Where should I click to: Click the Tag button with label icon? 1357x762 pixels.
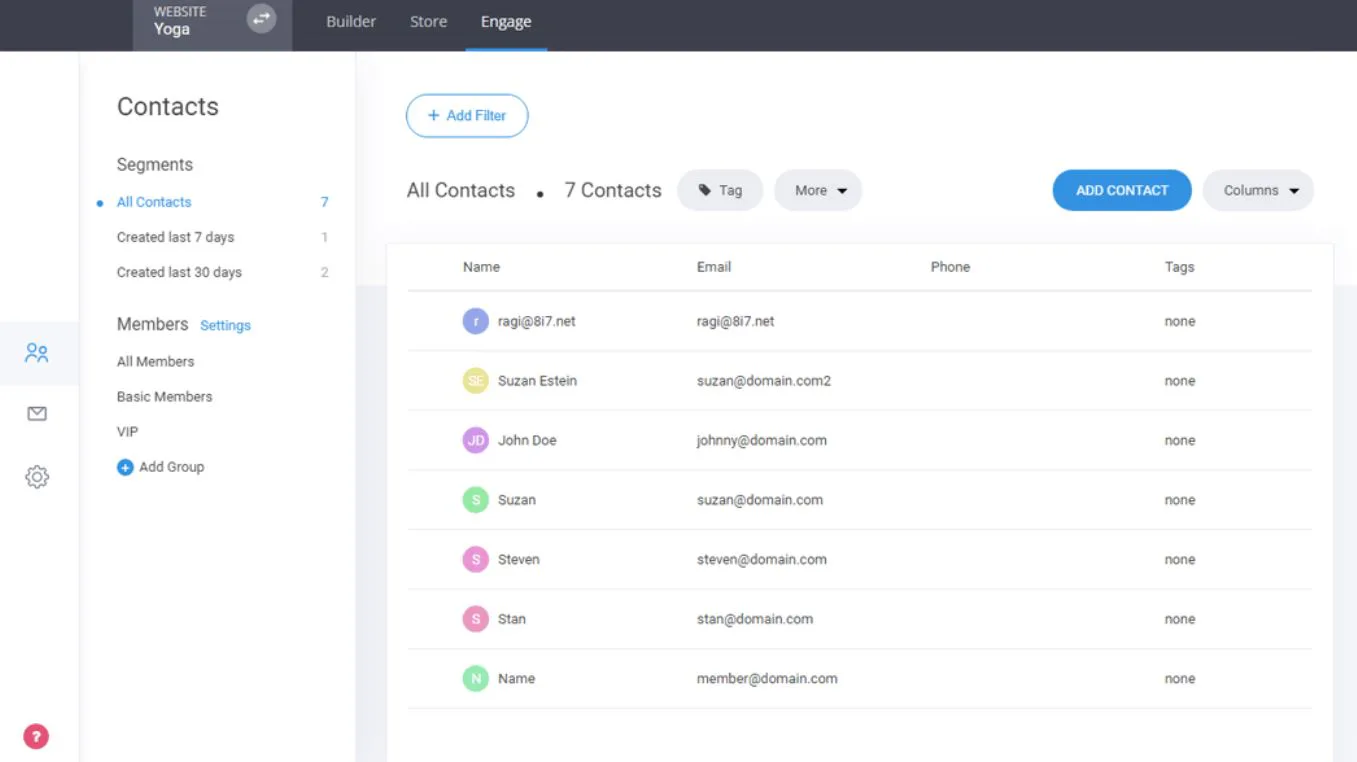pos(720,190)
